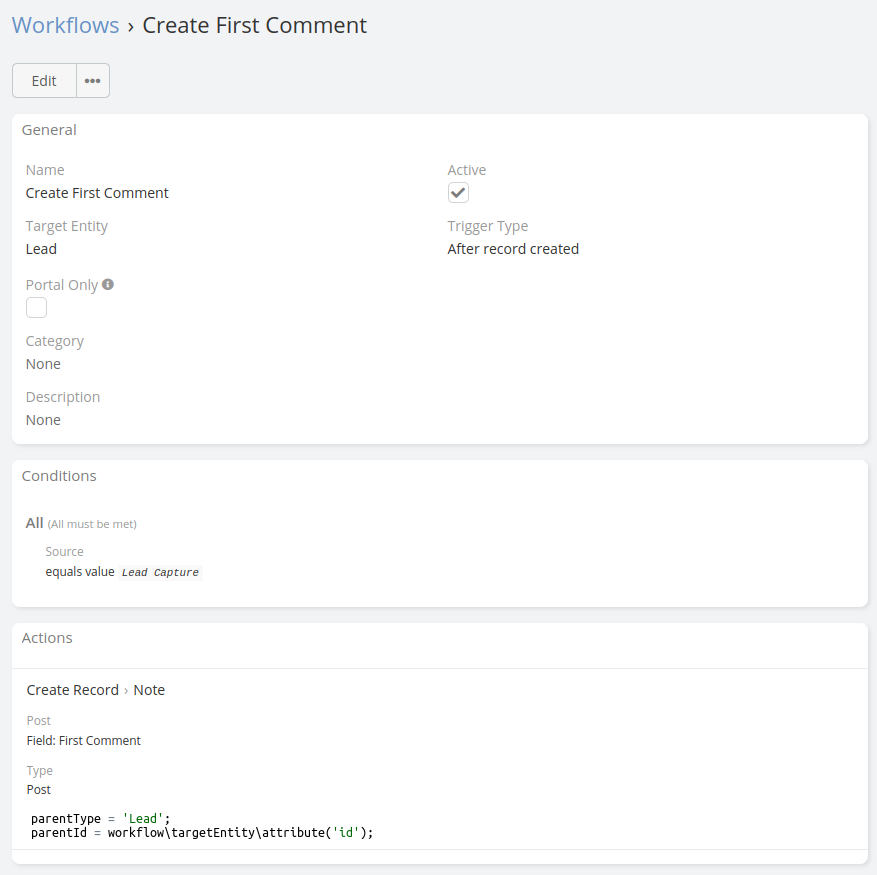Click the 'Create Record › Note' action title
877x875 pixels.
point(96,690)
